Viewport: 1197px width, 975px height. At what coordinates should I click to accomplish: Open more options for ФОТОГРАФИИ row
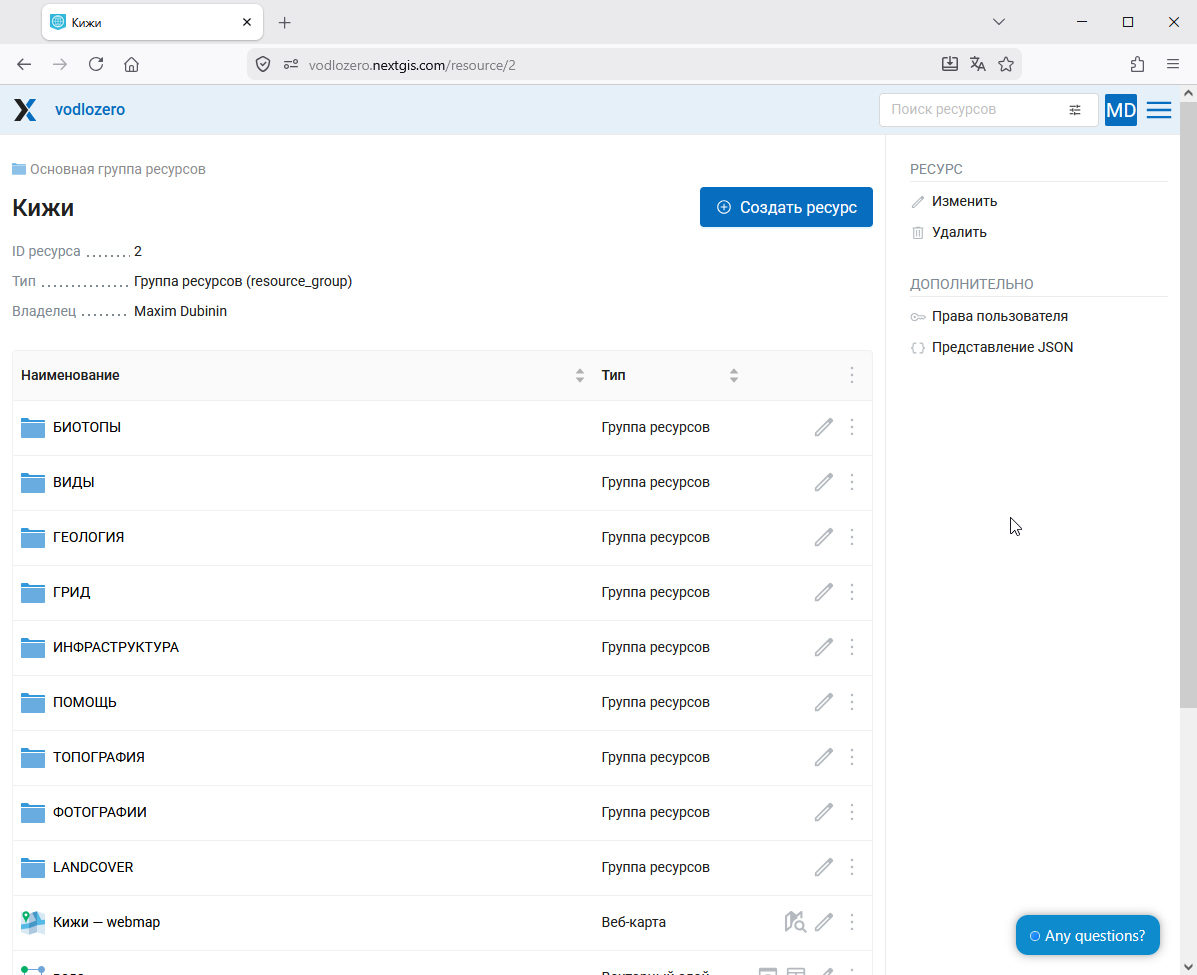(852, 812)
